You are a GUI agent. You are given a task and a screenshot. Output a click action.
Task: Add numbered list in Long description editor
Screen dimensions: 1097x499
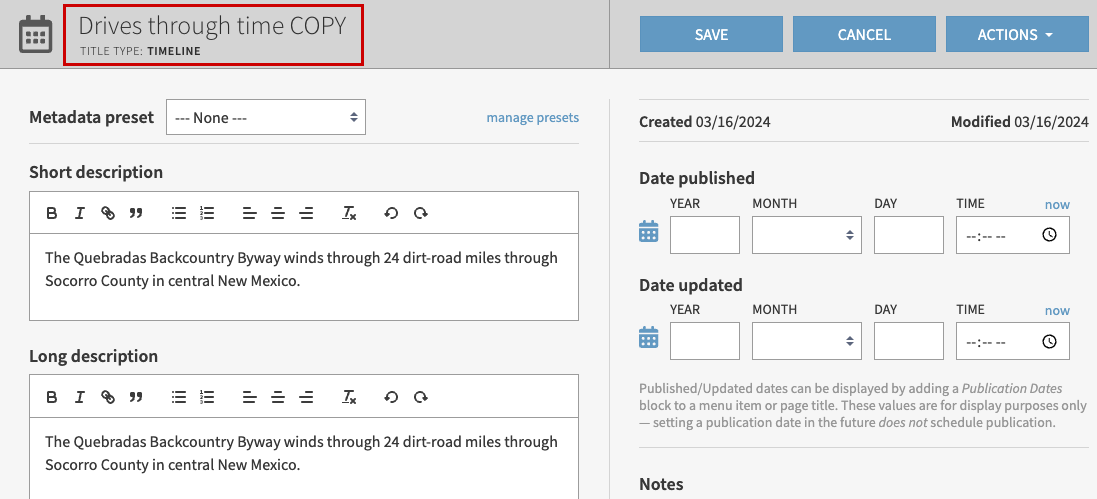[207, 398]
